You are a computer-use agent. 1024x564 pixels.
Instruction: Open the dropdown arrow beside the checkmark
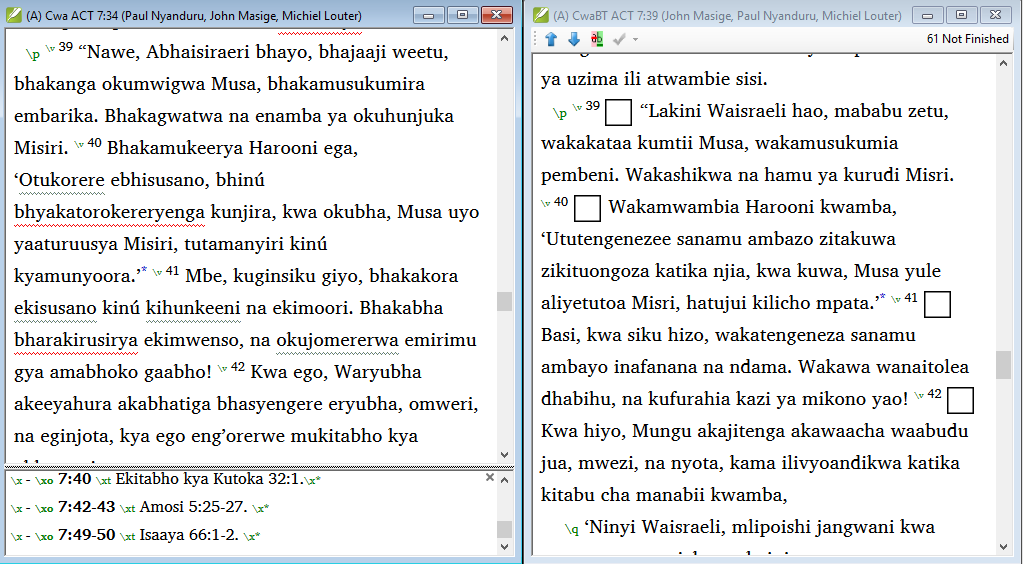point(635,40)
